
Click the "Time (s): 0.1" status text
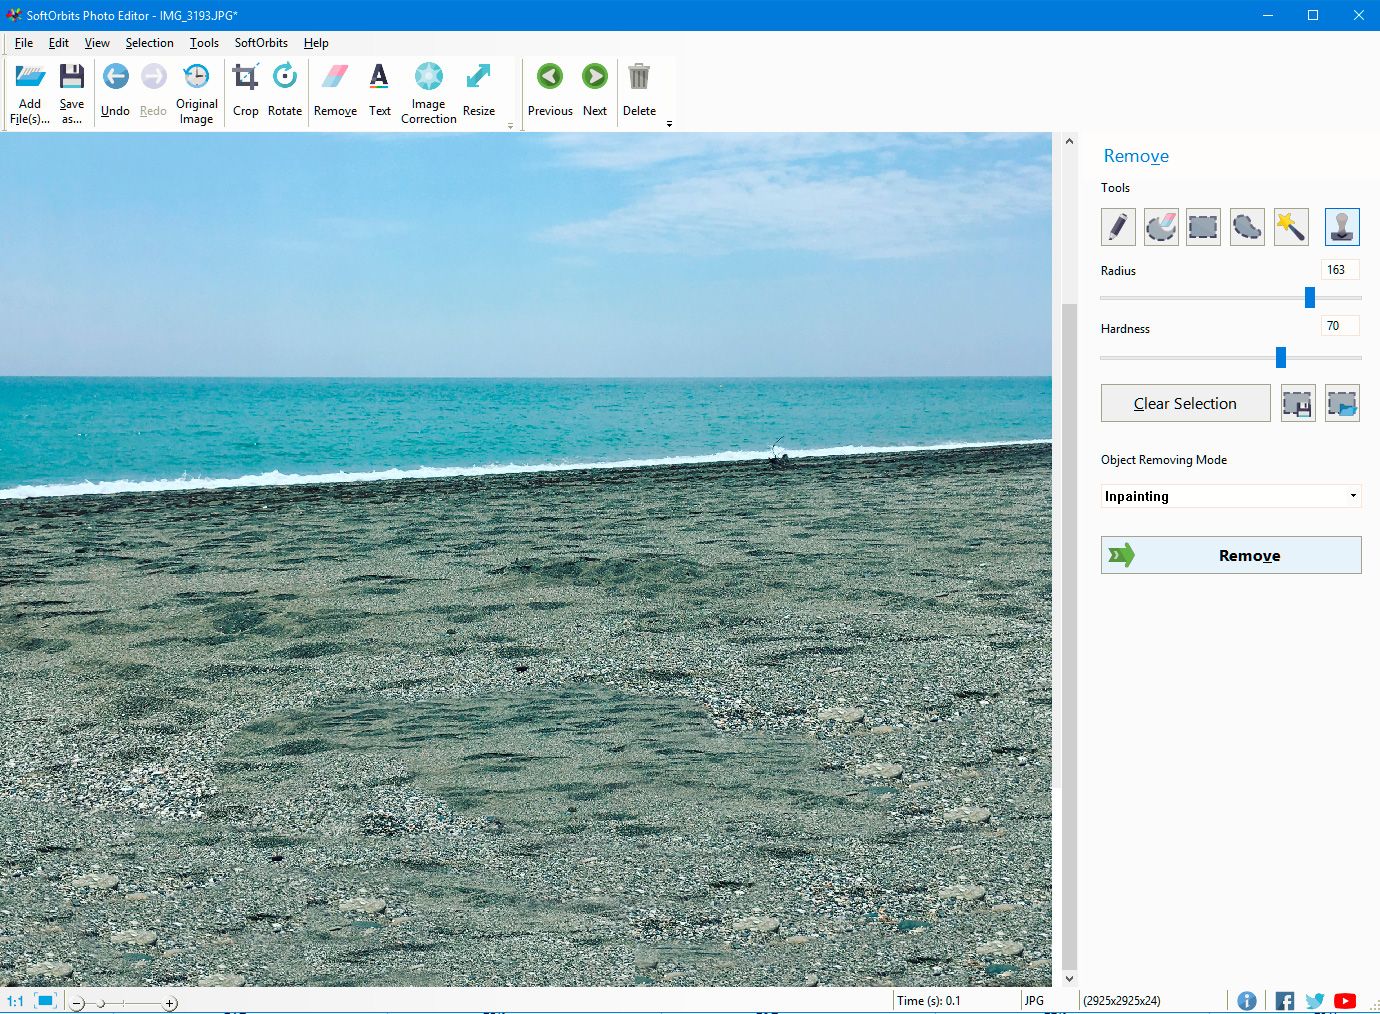click(x=928, y=1001)
